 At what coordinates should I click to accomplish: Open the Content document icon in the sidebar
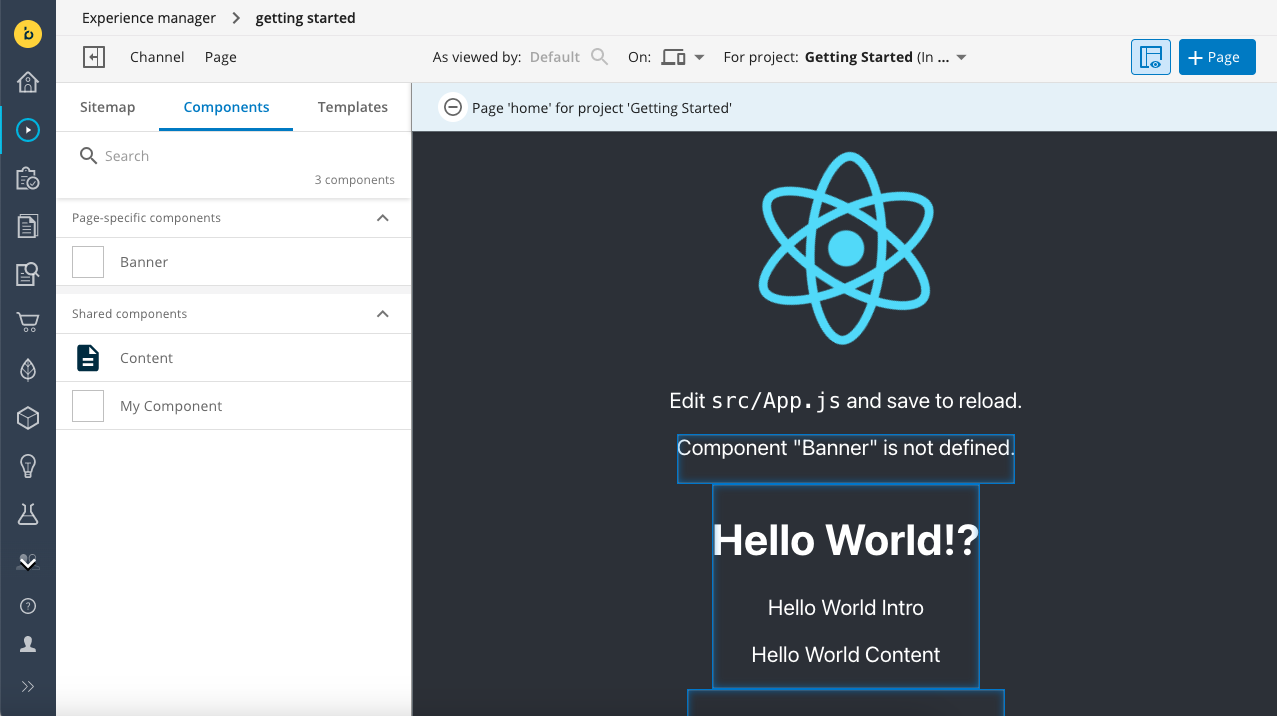pos(28,226)
